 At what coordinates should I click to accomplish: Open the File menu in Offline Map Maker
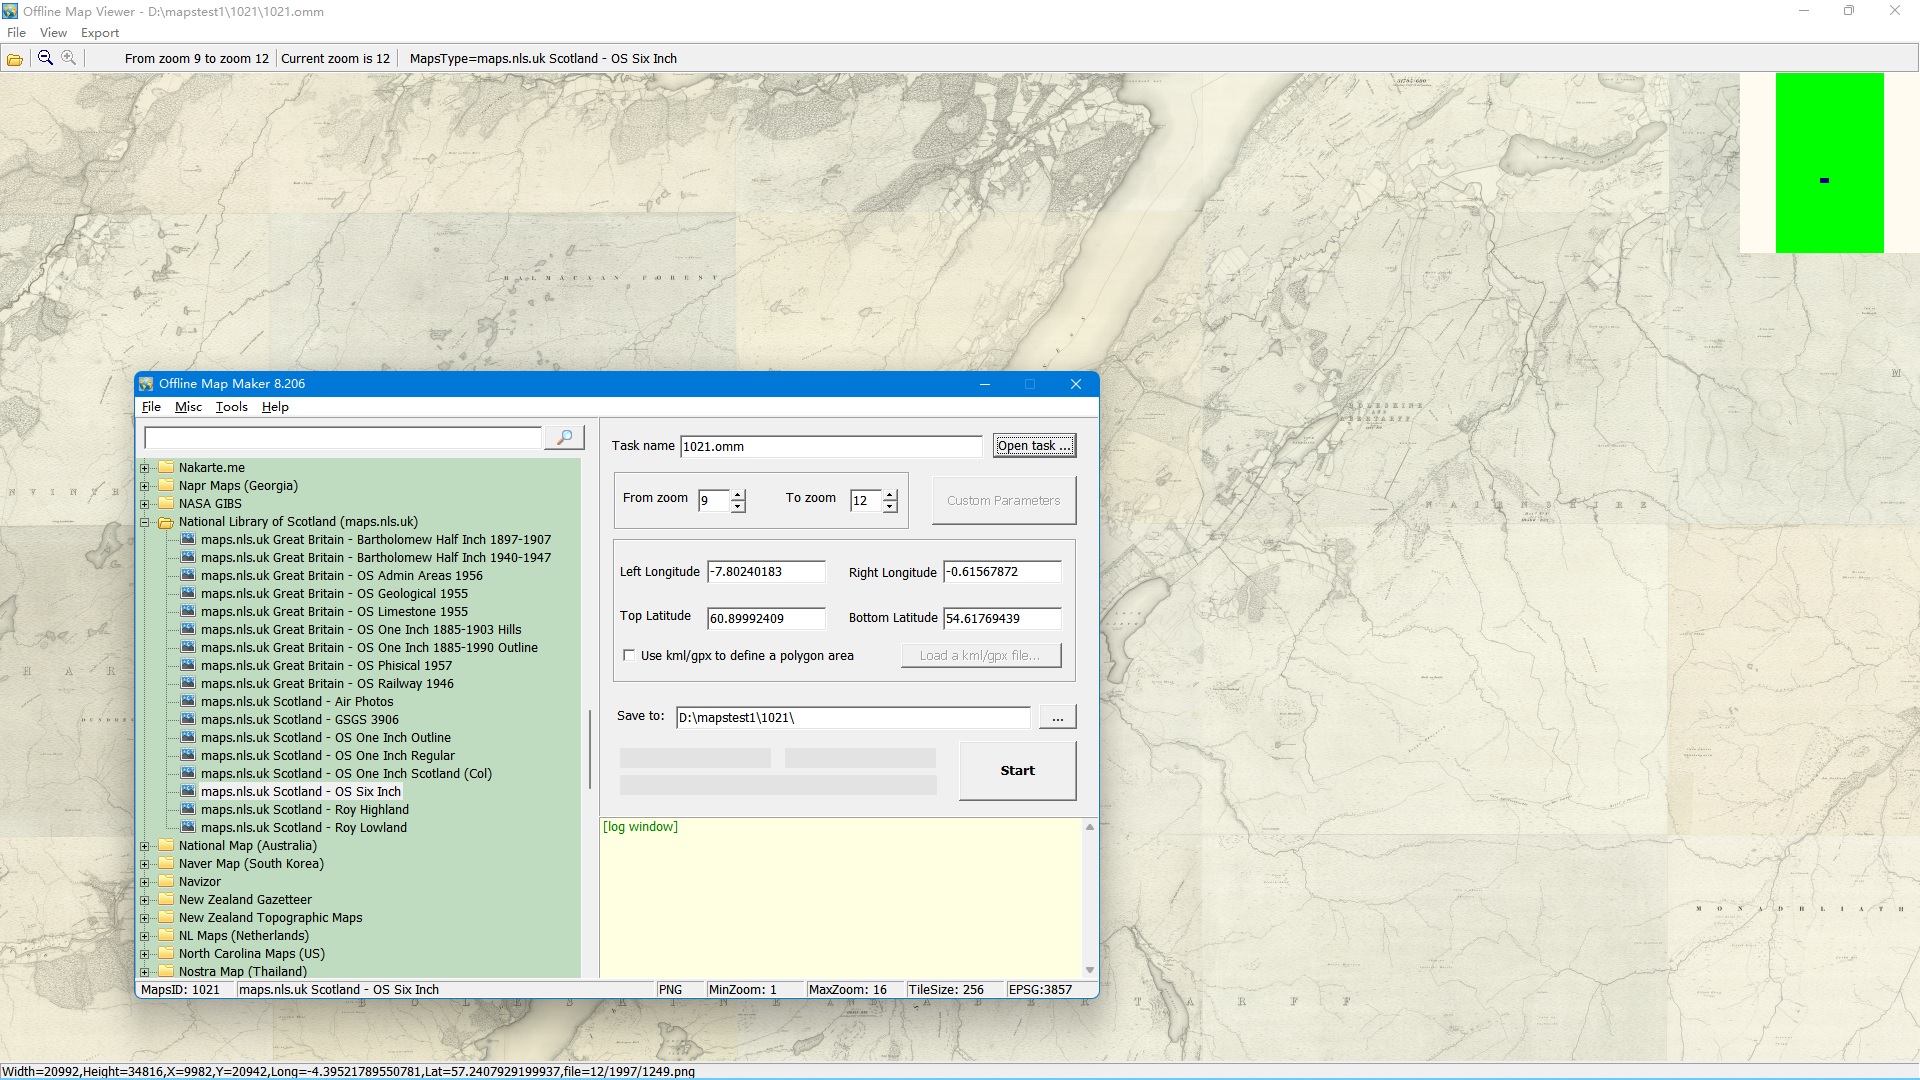pyautogui.click(x=151, y=407)
